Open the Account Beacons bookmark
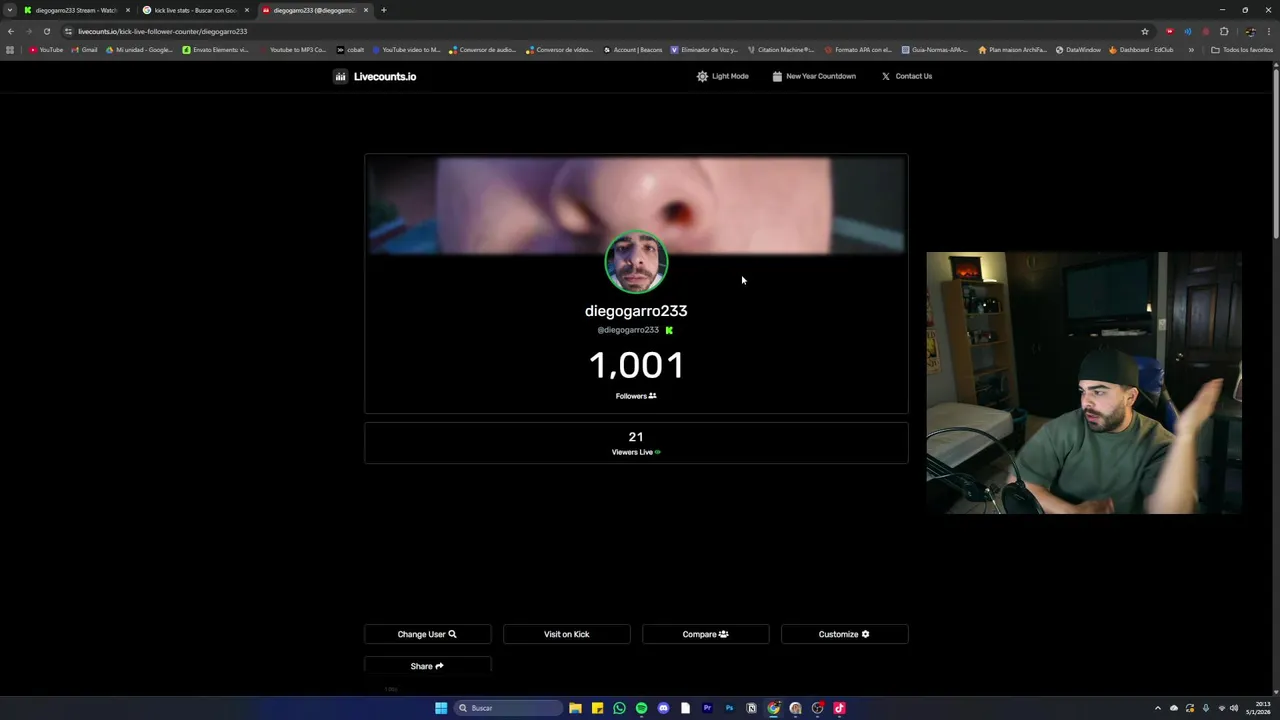Viewport: 1280px width, 720px height. coord(633,50)
